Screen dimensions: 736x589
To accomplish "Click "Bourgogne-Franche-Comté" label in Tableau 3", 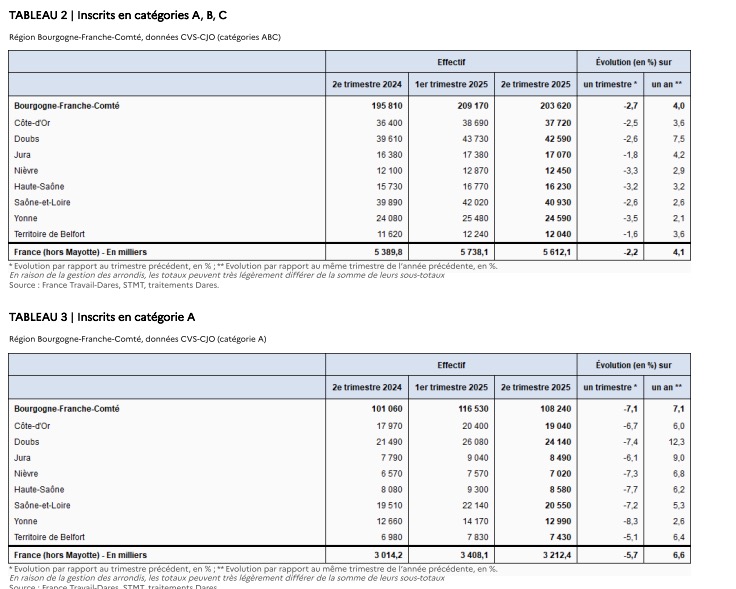I will [x=67, y=409].
